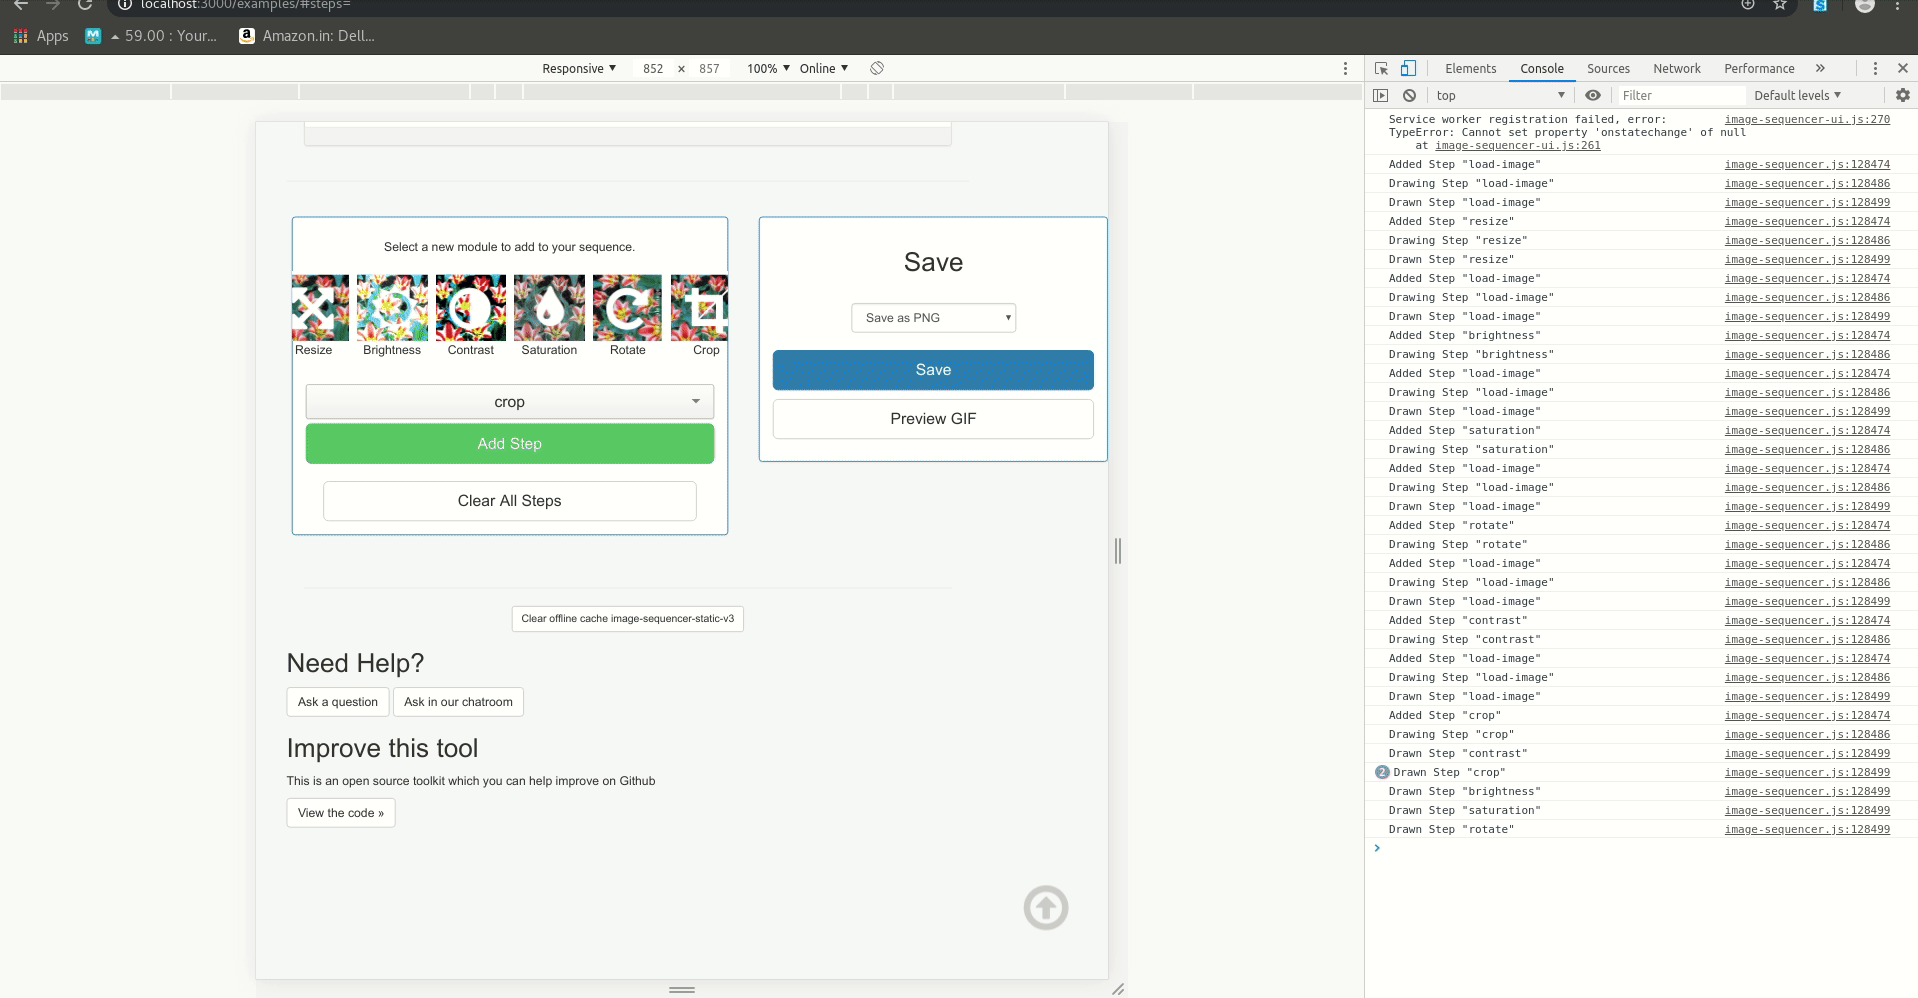The height and width of the screenshot is (998, 1918).
Task: Activate the DevTools inspect element icon
Action: [1382, 69]
